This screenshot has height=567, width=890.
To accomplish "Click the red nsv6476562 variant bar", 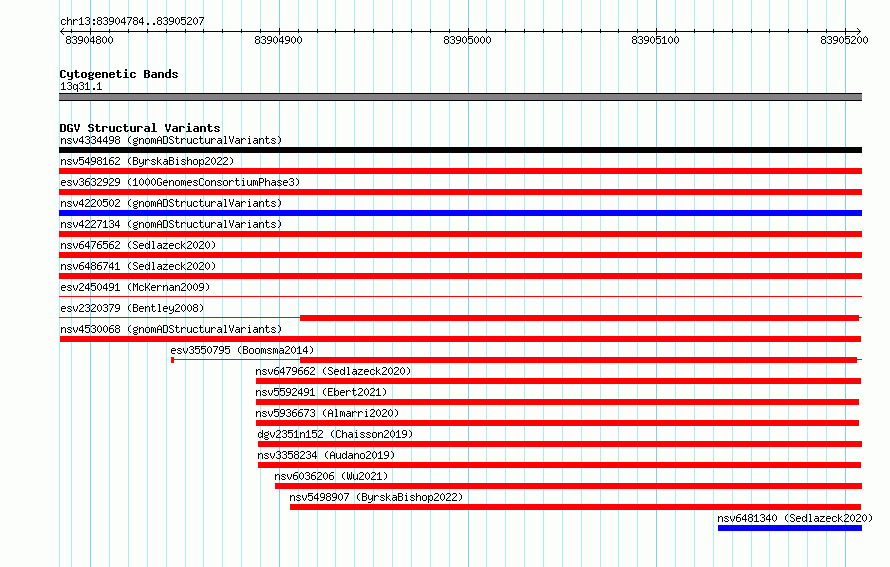I will tap(460, 255).
